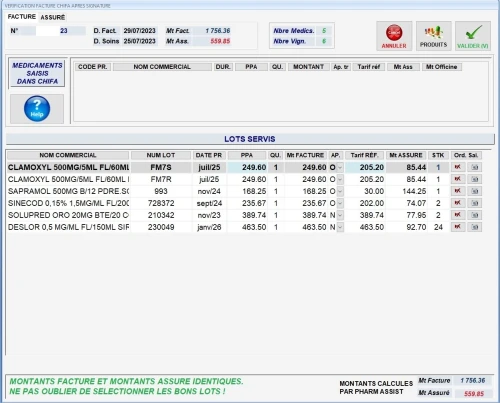Image resolution: width=500 pixels, height=403 pixels.
Task: Click lot number 230049
Action: coord(161,227)
